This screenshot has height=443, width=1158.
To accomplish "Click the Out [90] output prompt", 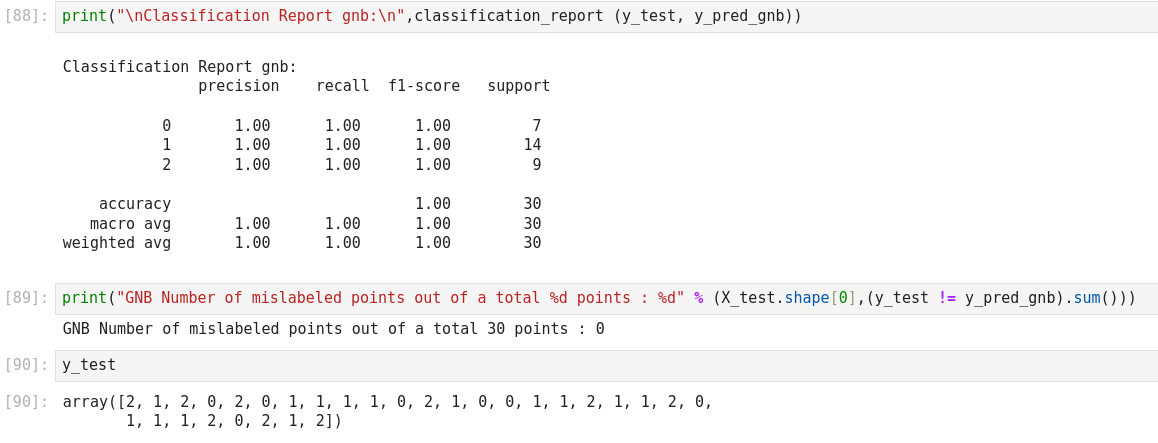I will pos(26,402).
